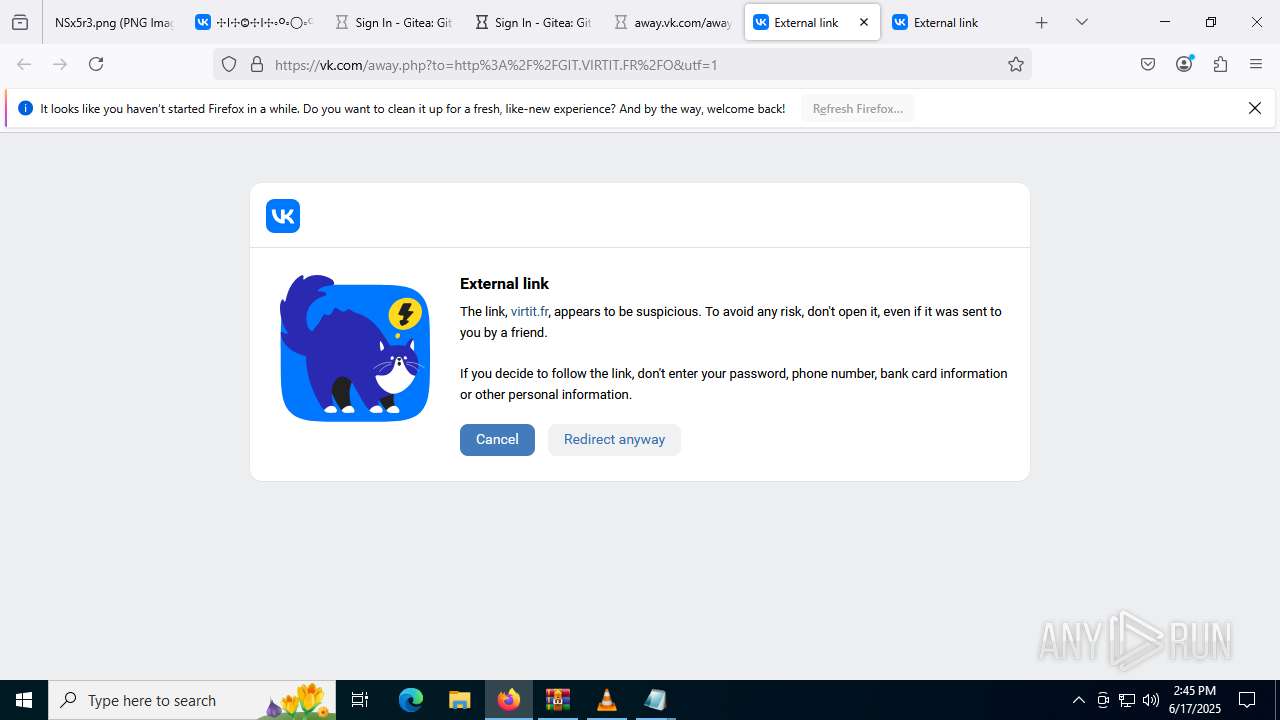Click the taskbar search box
Screen dimensions: 1280x720
pyautogui.click(x=192, y=700)
